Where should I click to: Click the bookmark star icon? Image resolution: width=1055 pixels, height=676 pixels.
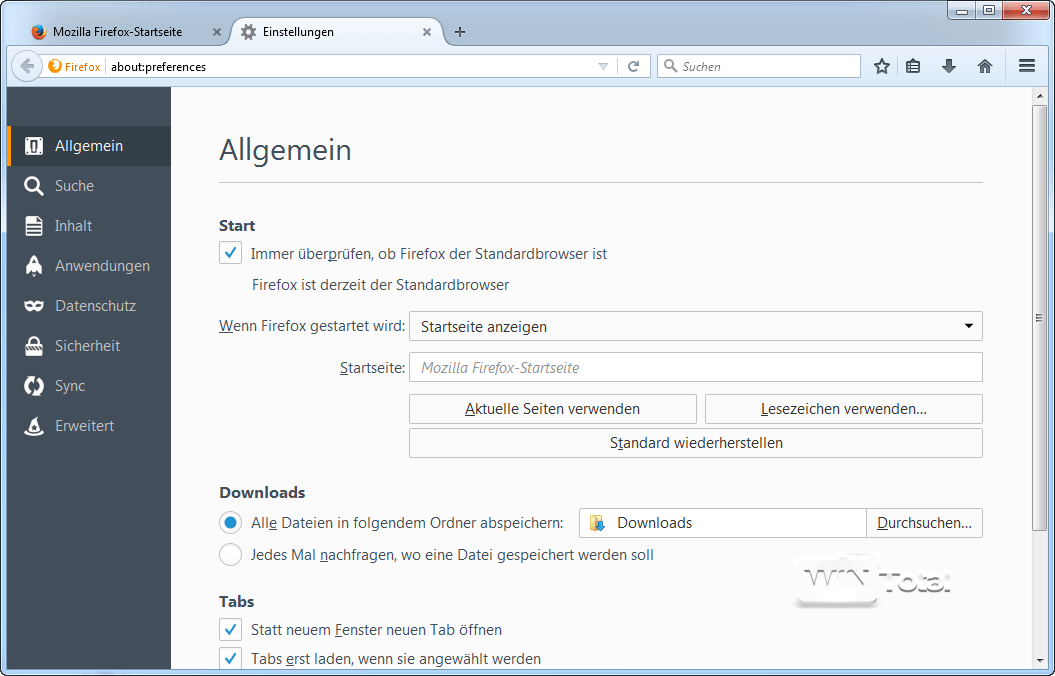tap(881, 66)
